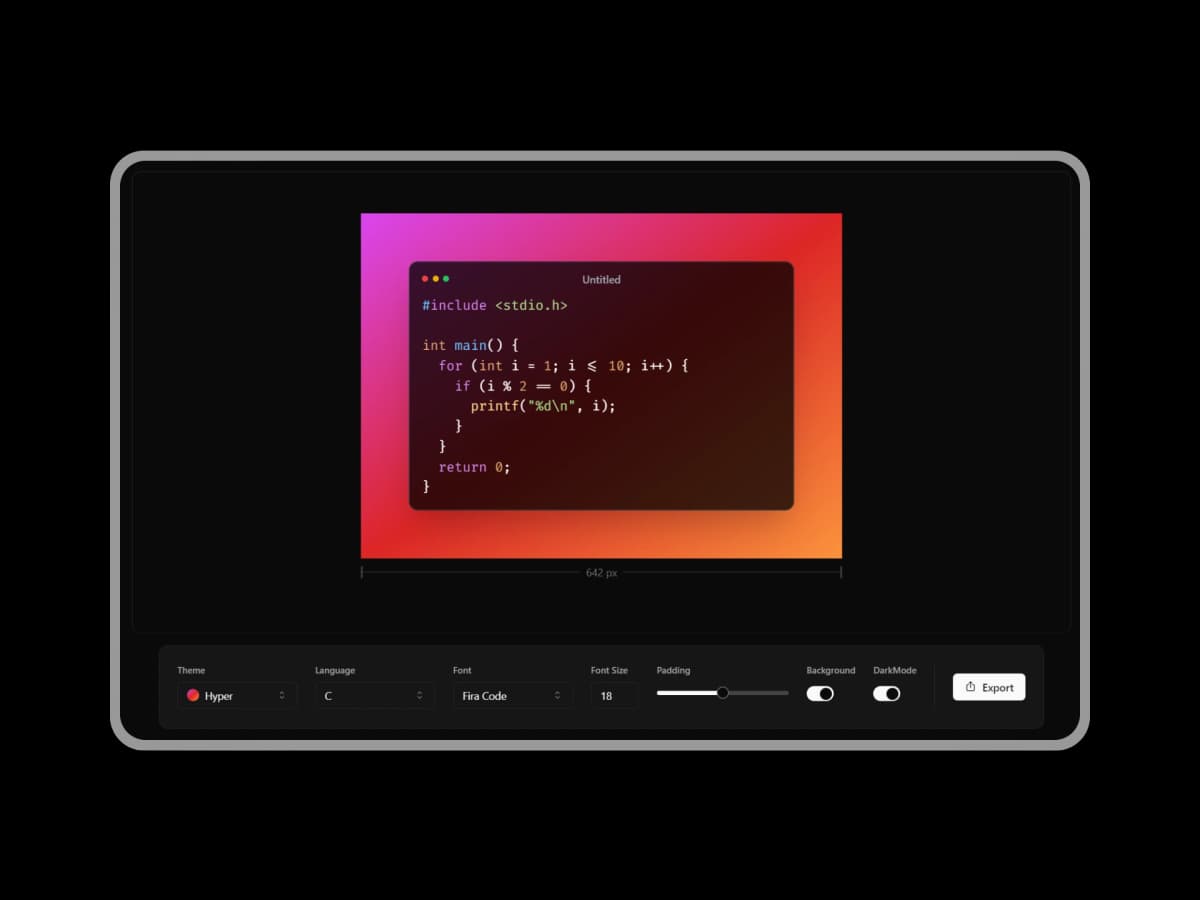Click the left end of width ruler
Image resolution: width=1200 pixels, height=900 pixels.
pyautogui.click(x=361, y=572)
